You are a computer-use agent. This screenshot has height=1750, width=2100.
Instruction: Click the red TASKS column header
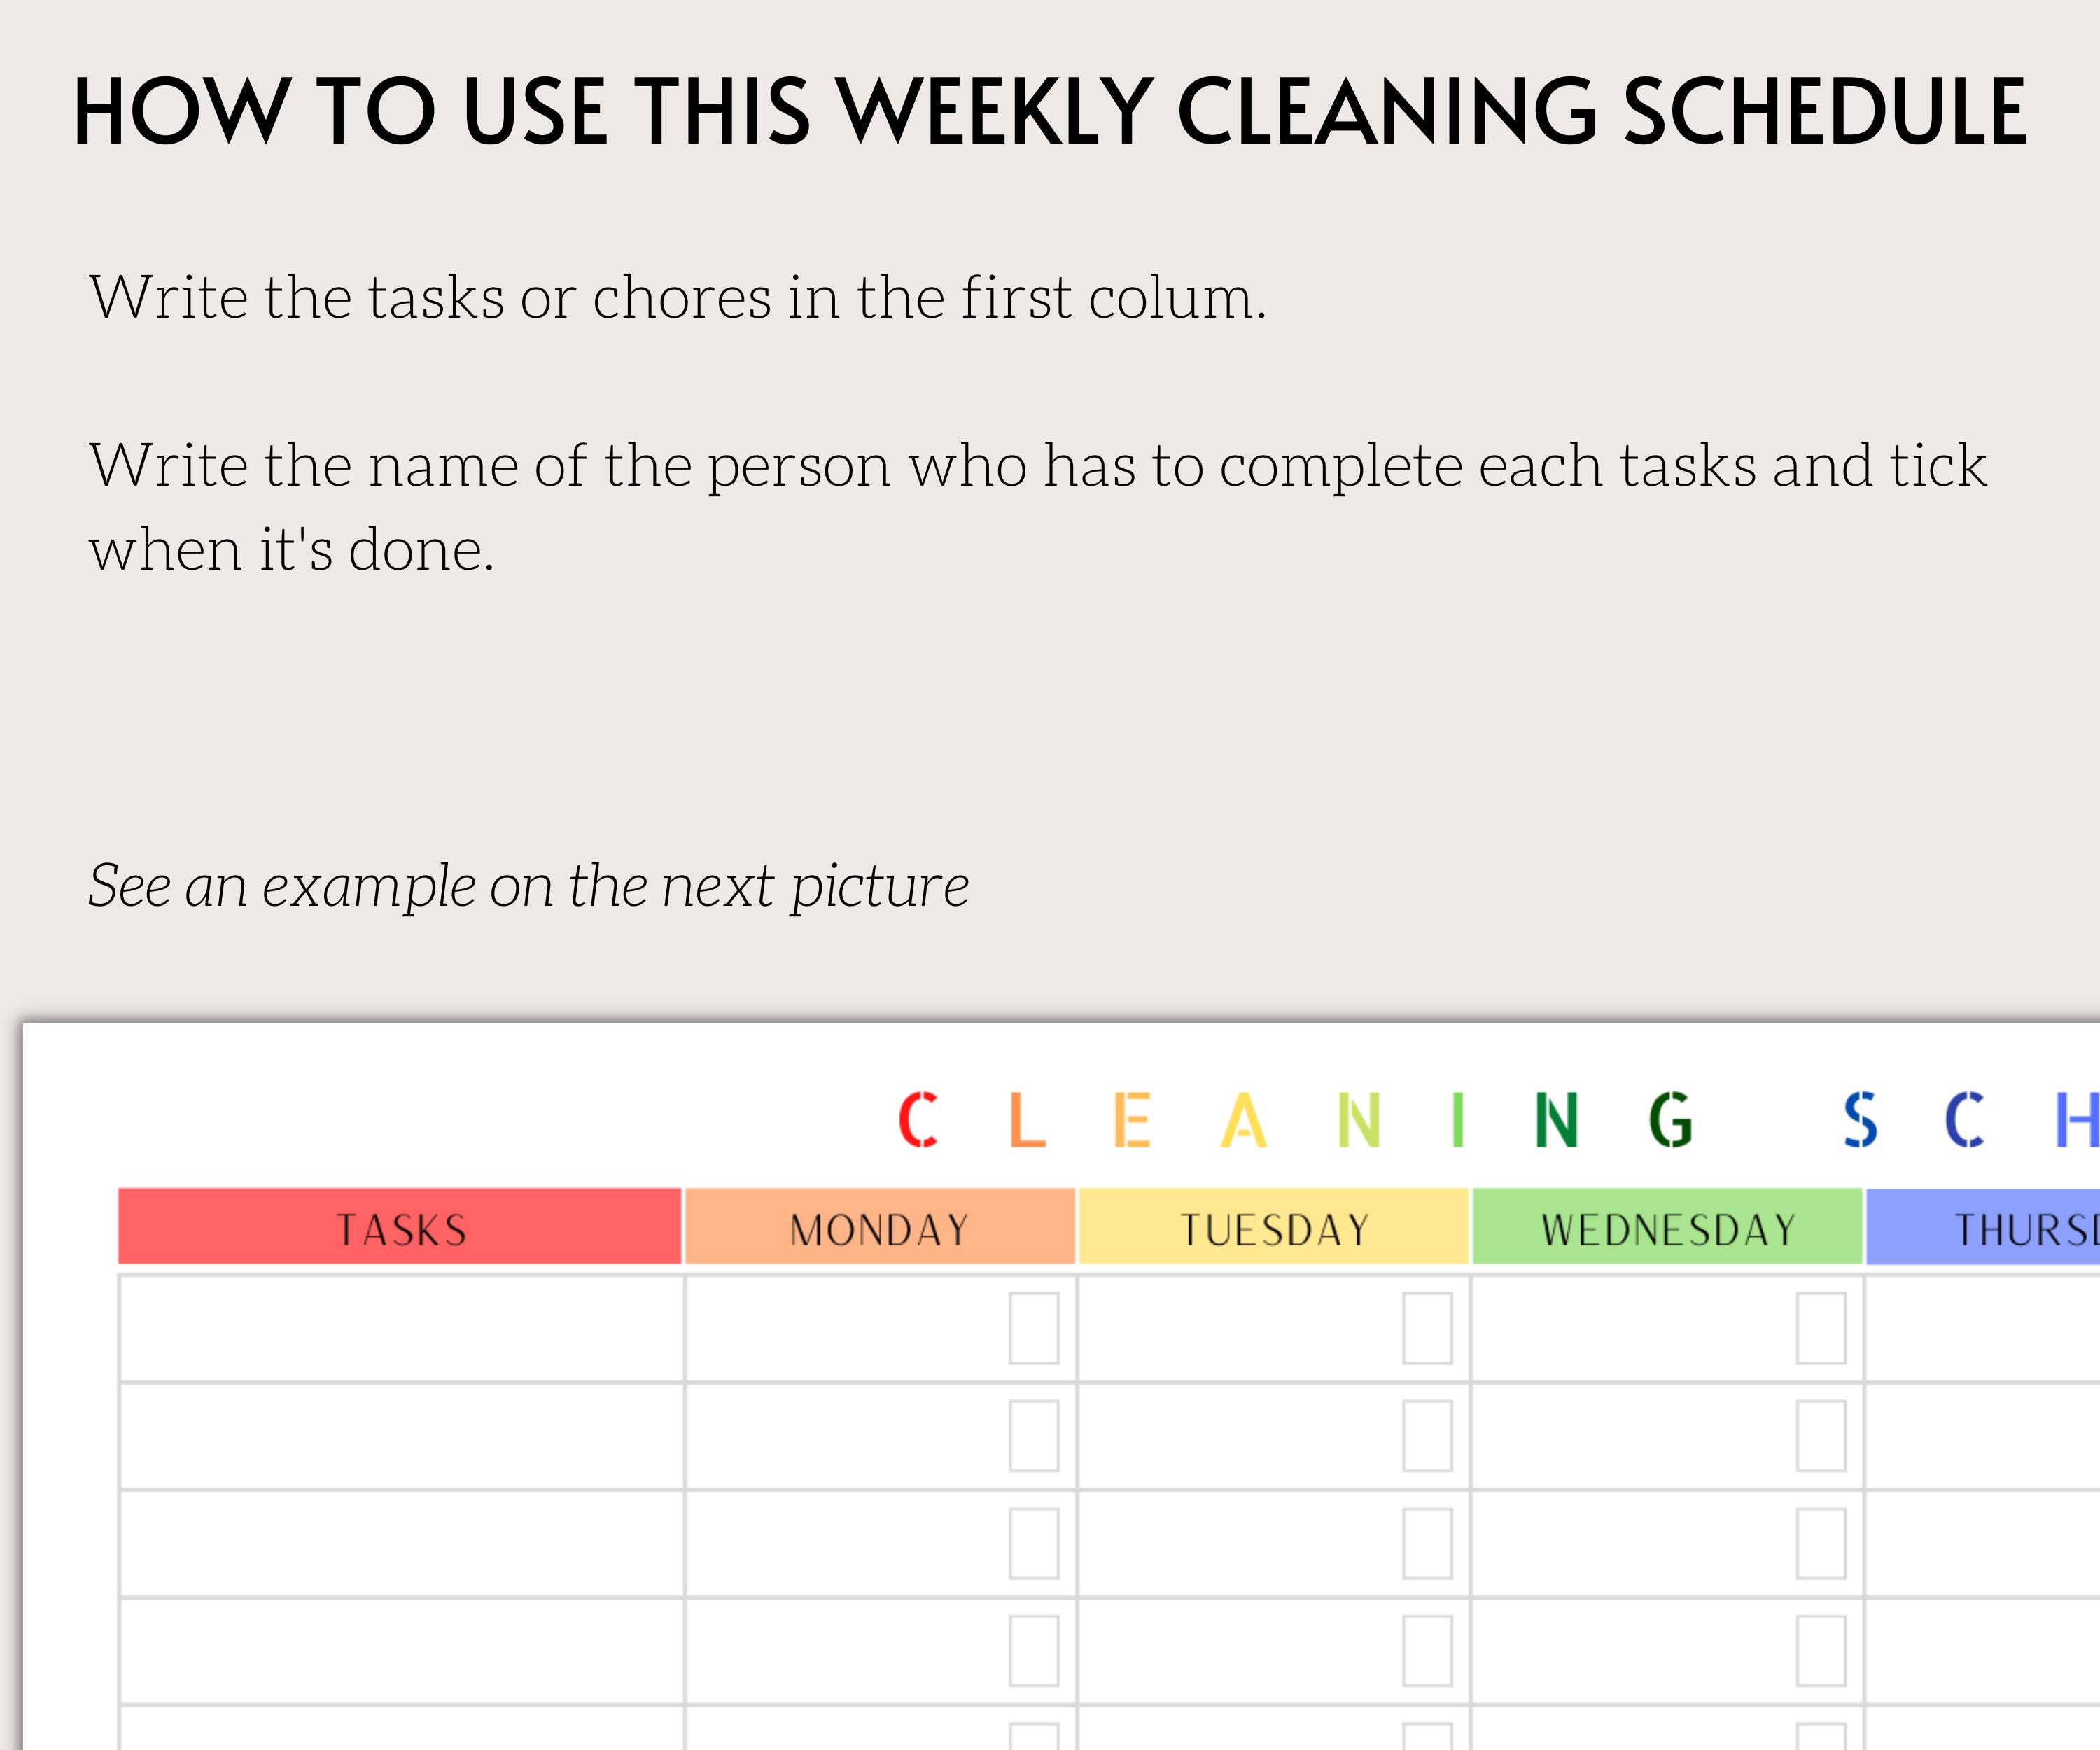[400, 1227]
